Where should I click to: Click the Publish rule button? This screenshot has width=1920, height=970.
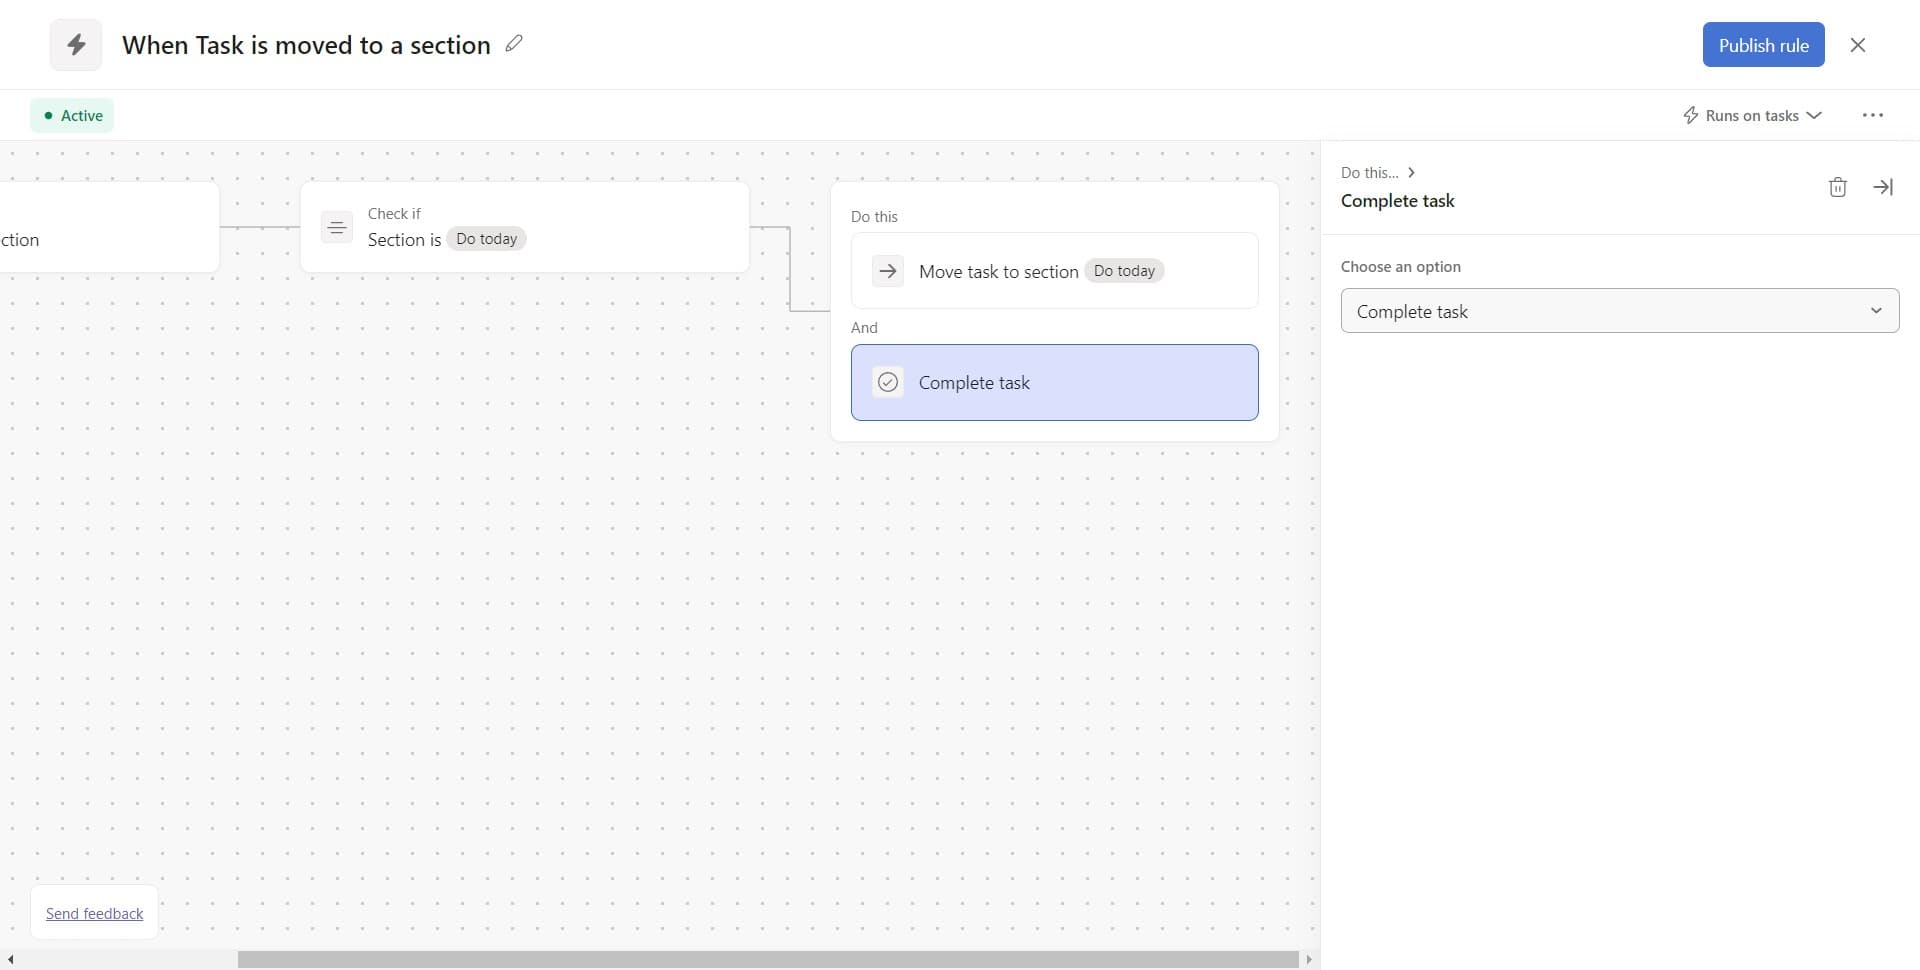click(x=1762, y=45)
